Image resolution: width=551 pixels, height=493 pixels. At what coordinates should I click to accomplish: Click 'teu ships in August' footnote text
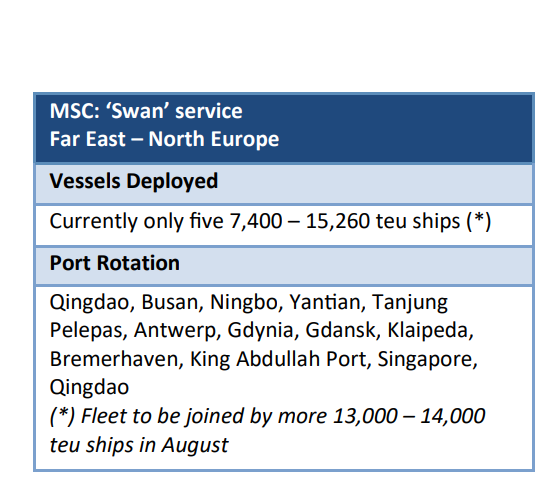(x=139, y=446)
